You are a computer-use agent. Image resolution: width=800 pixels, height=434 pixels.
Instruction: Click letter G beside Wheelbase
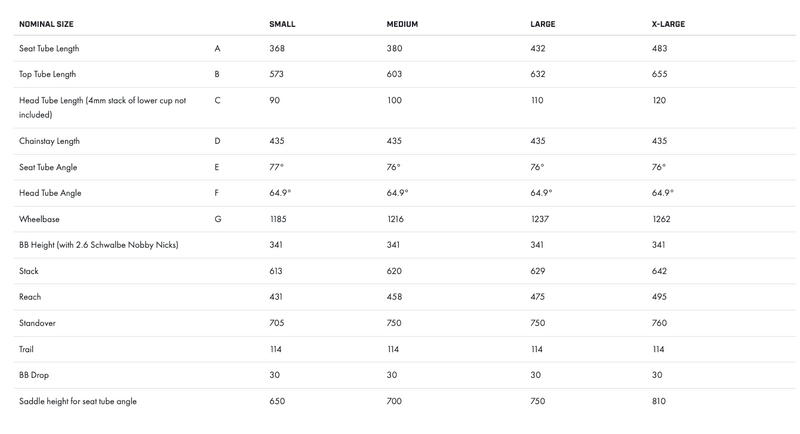(218, 219)
